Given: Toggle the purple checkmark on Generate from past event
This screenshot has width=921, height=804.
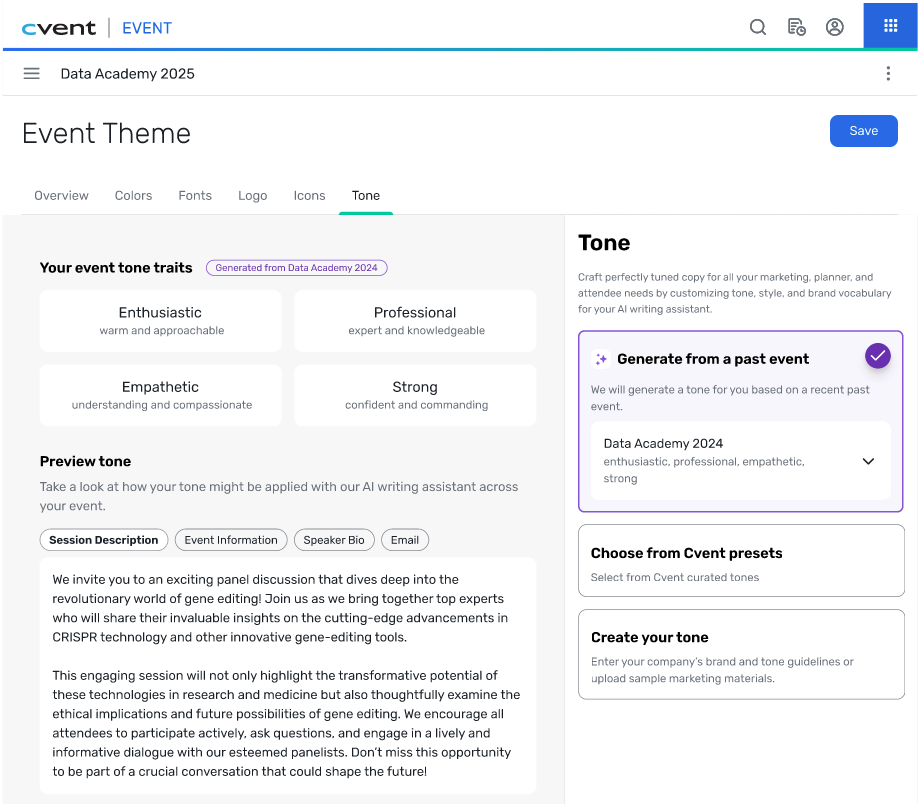Looking at the screenshot, I should [x=878, y=356].
